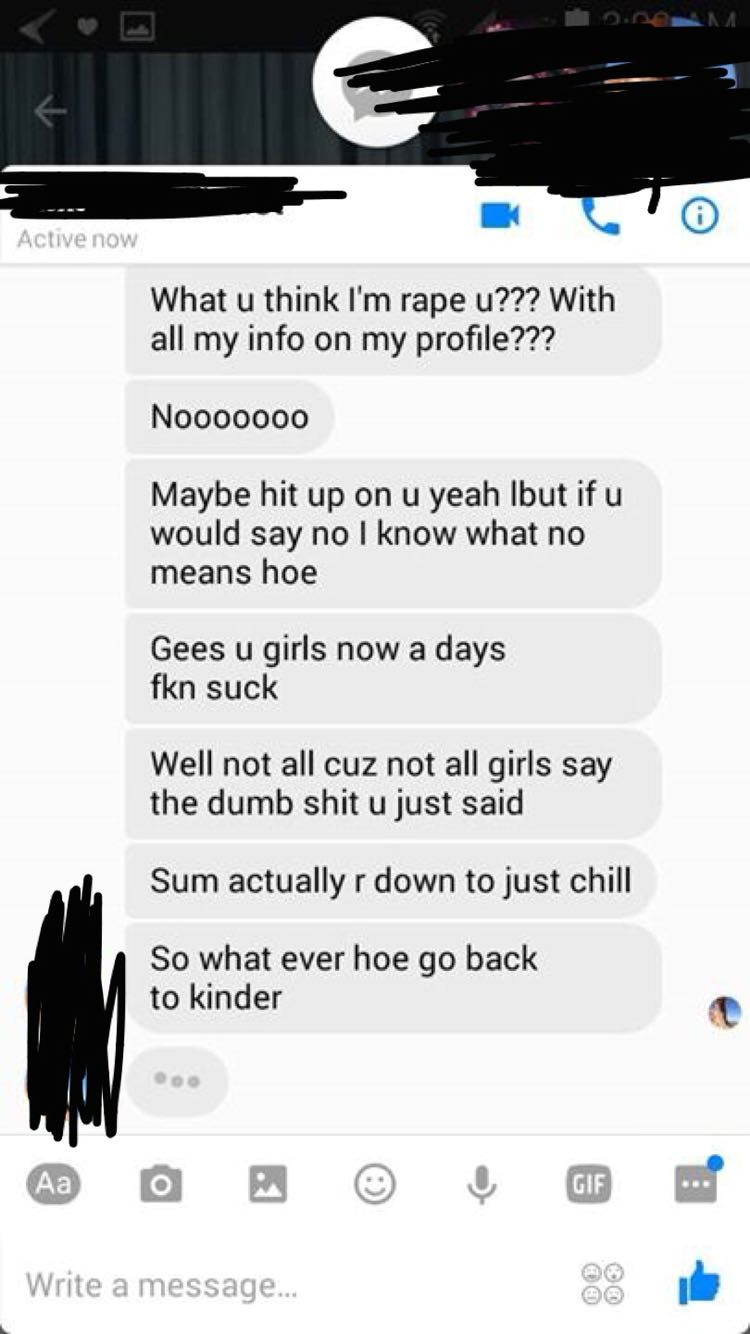Tap the typing indicator bubble
Viewport: 750px width, 1334px height.
pyautogui.click(x=177, y=1081)
